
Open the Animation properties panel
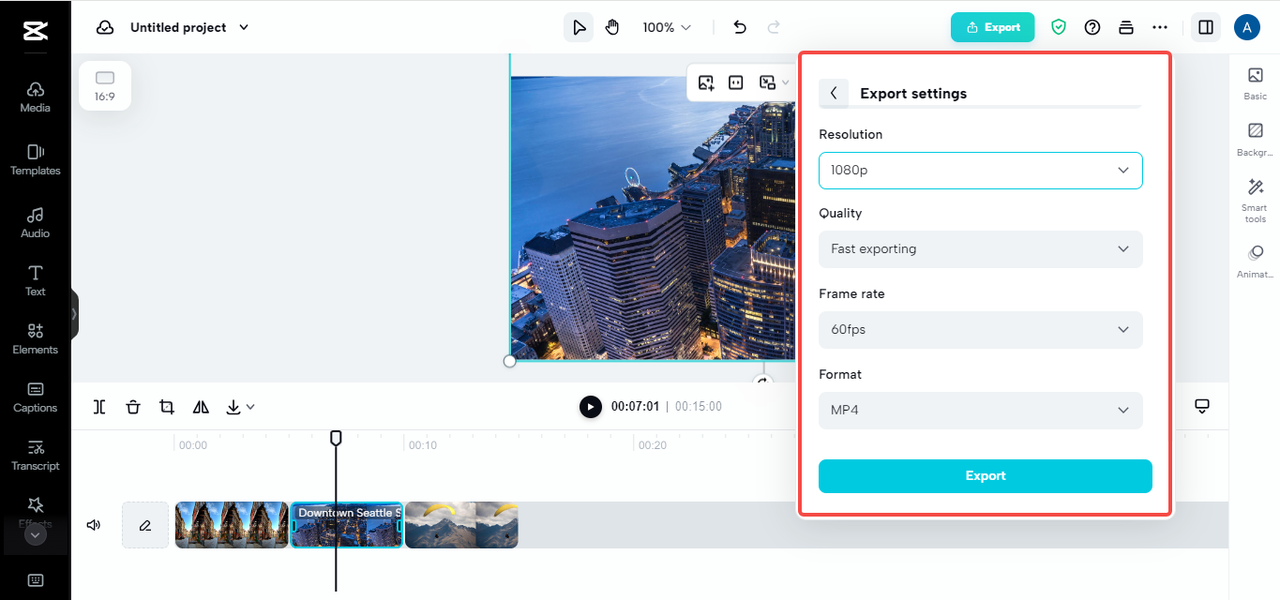[x=1255, y=261]
